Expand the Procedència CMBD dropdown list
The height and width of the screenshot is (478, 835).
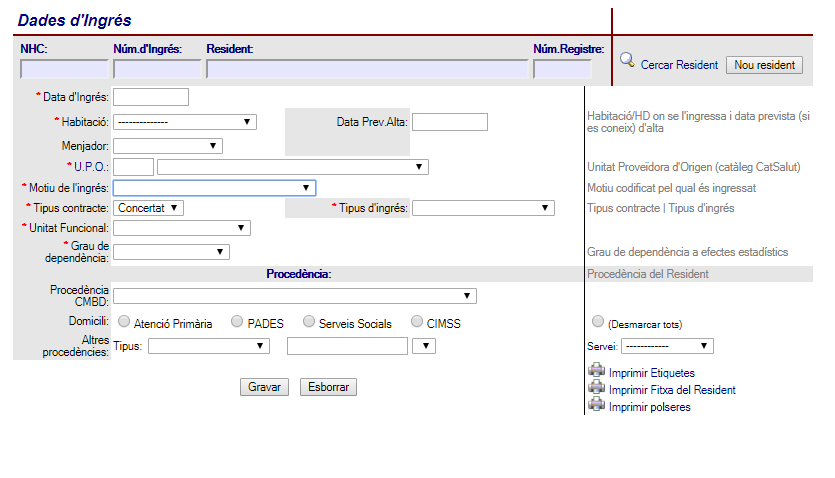[x=294, y=296]
